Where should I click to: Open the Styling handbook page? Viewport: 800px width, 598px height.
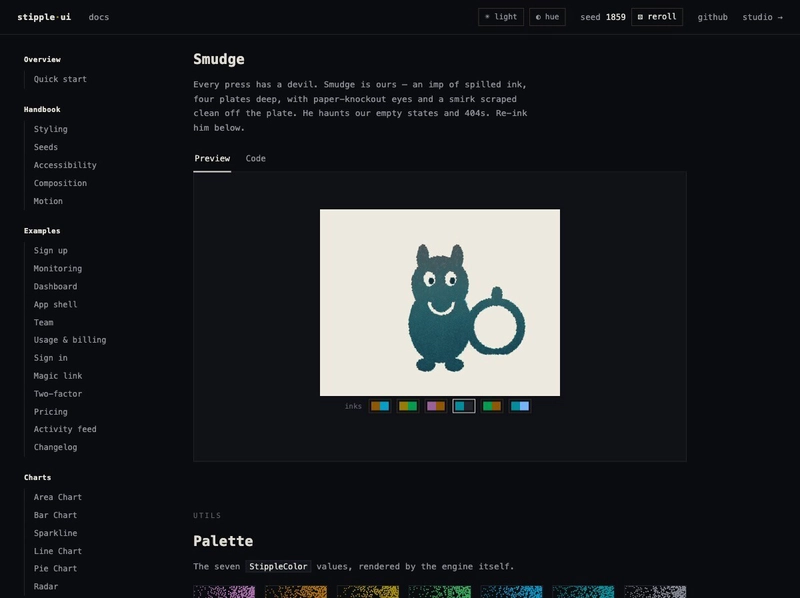[51, 129]
